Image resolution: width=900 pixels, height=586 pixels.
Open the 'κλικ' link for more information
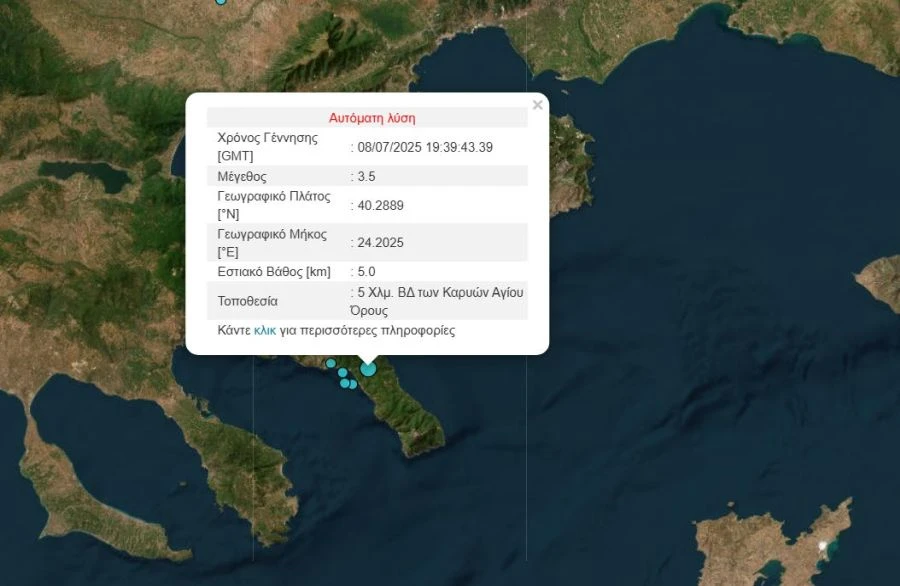coord(264,330)
